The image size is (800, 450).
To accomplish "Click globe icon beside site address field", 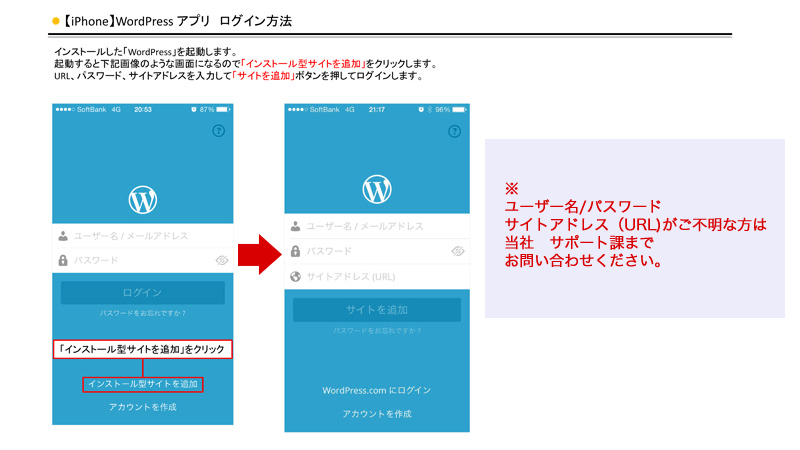I will tap(295, 277).
